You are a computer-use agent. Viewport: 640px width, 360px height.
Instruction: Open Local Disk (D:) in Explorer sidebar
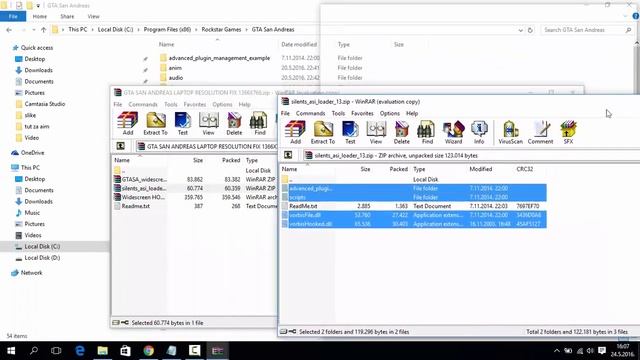42,258
